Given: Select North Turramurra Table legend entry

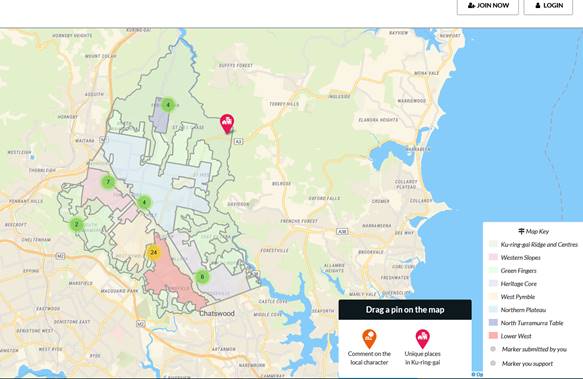Looking at the screenshot, I should pyautogui.click(x=532, y=323).
